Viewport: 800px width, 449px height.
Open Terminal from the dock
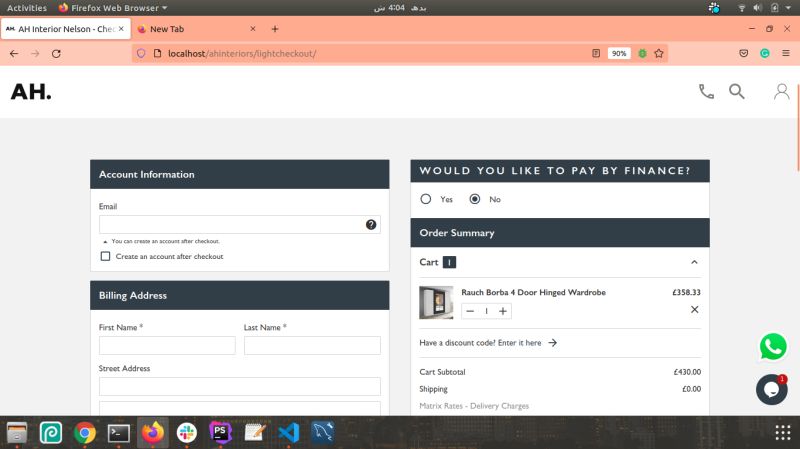coord(118,433)
